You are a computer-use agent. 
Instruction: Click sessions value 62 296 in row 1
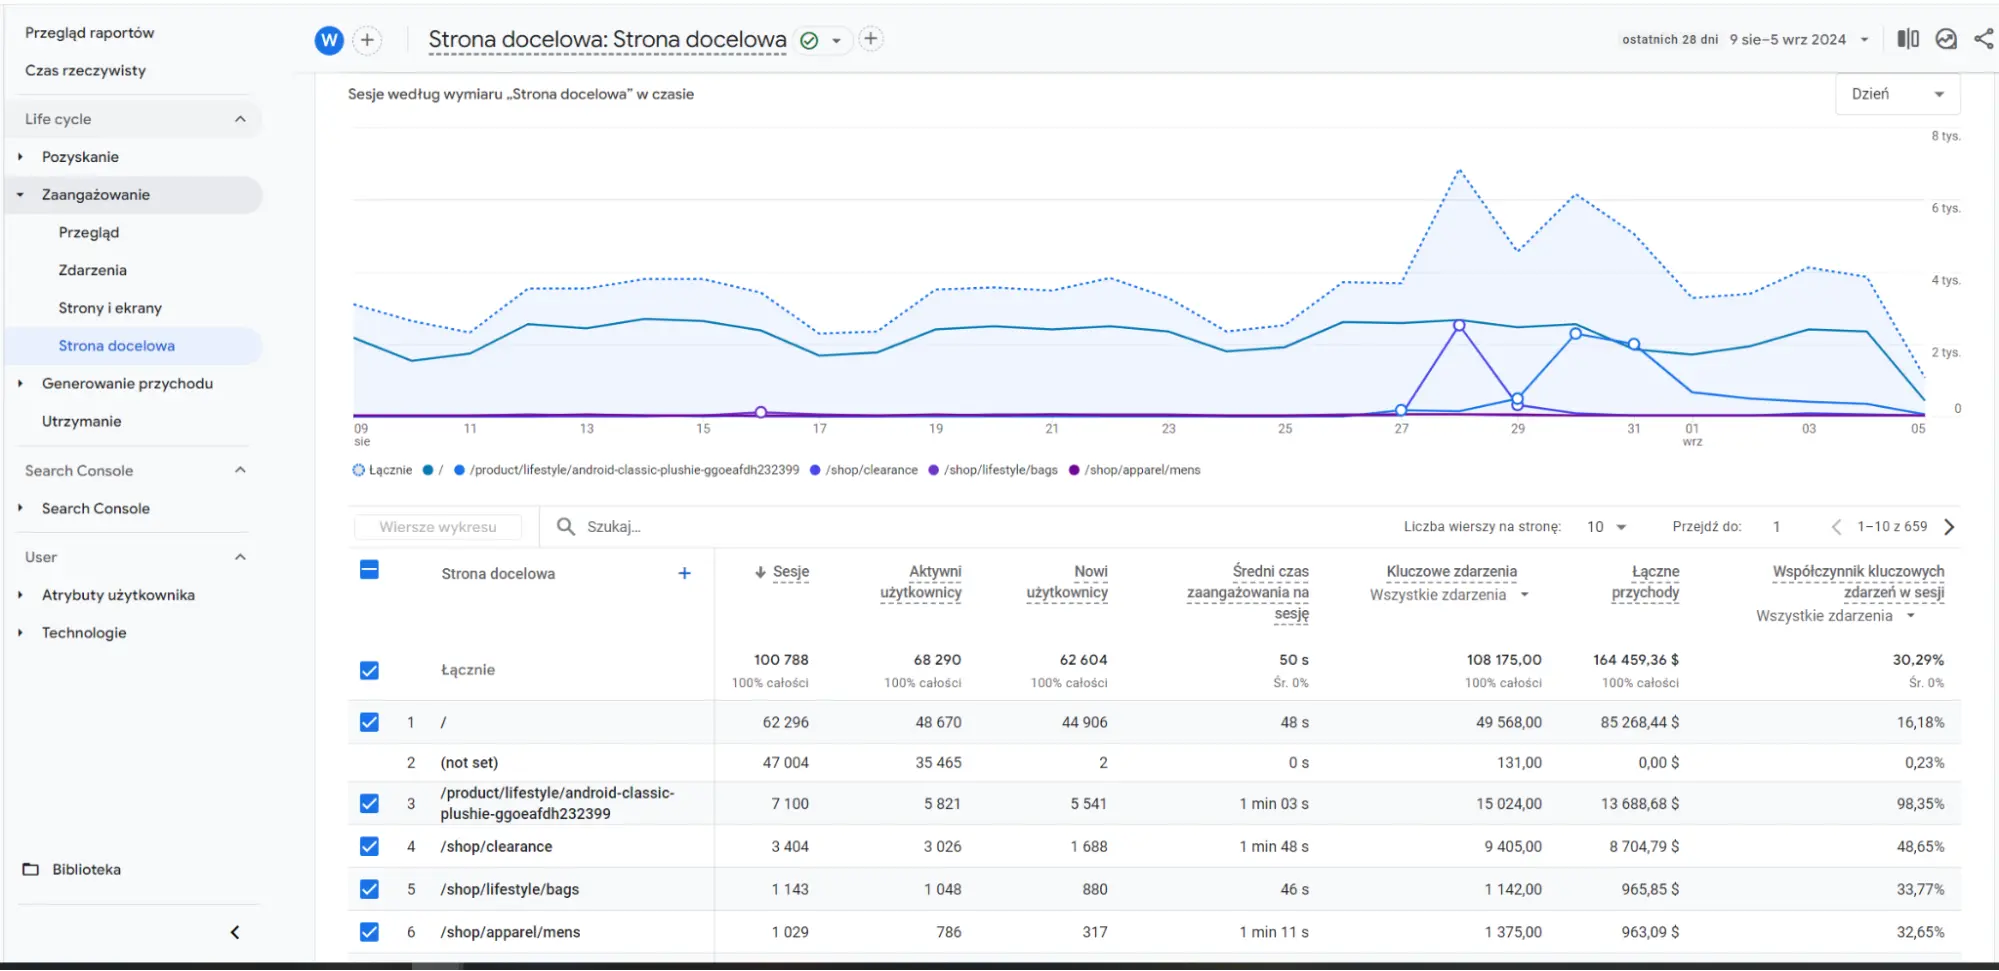click(x=786, y=722)
